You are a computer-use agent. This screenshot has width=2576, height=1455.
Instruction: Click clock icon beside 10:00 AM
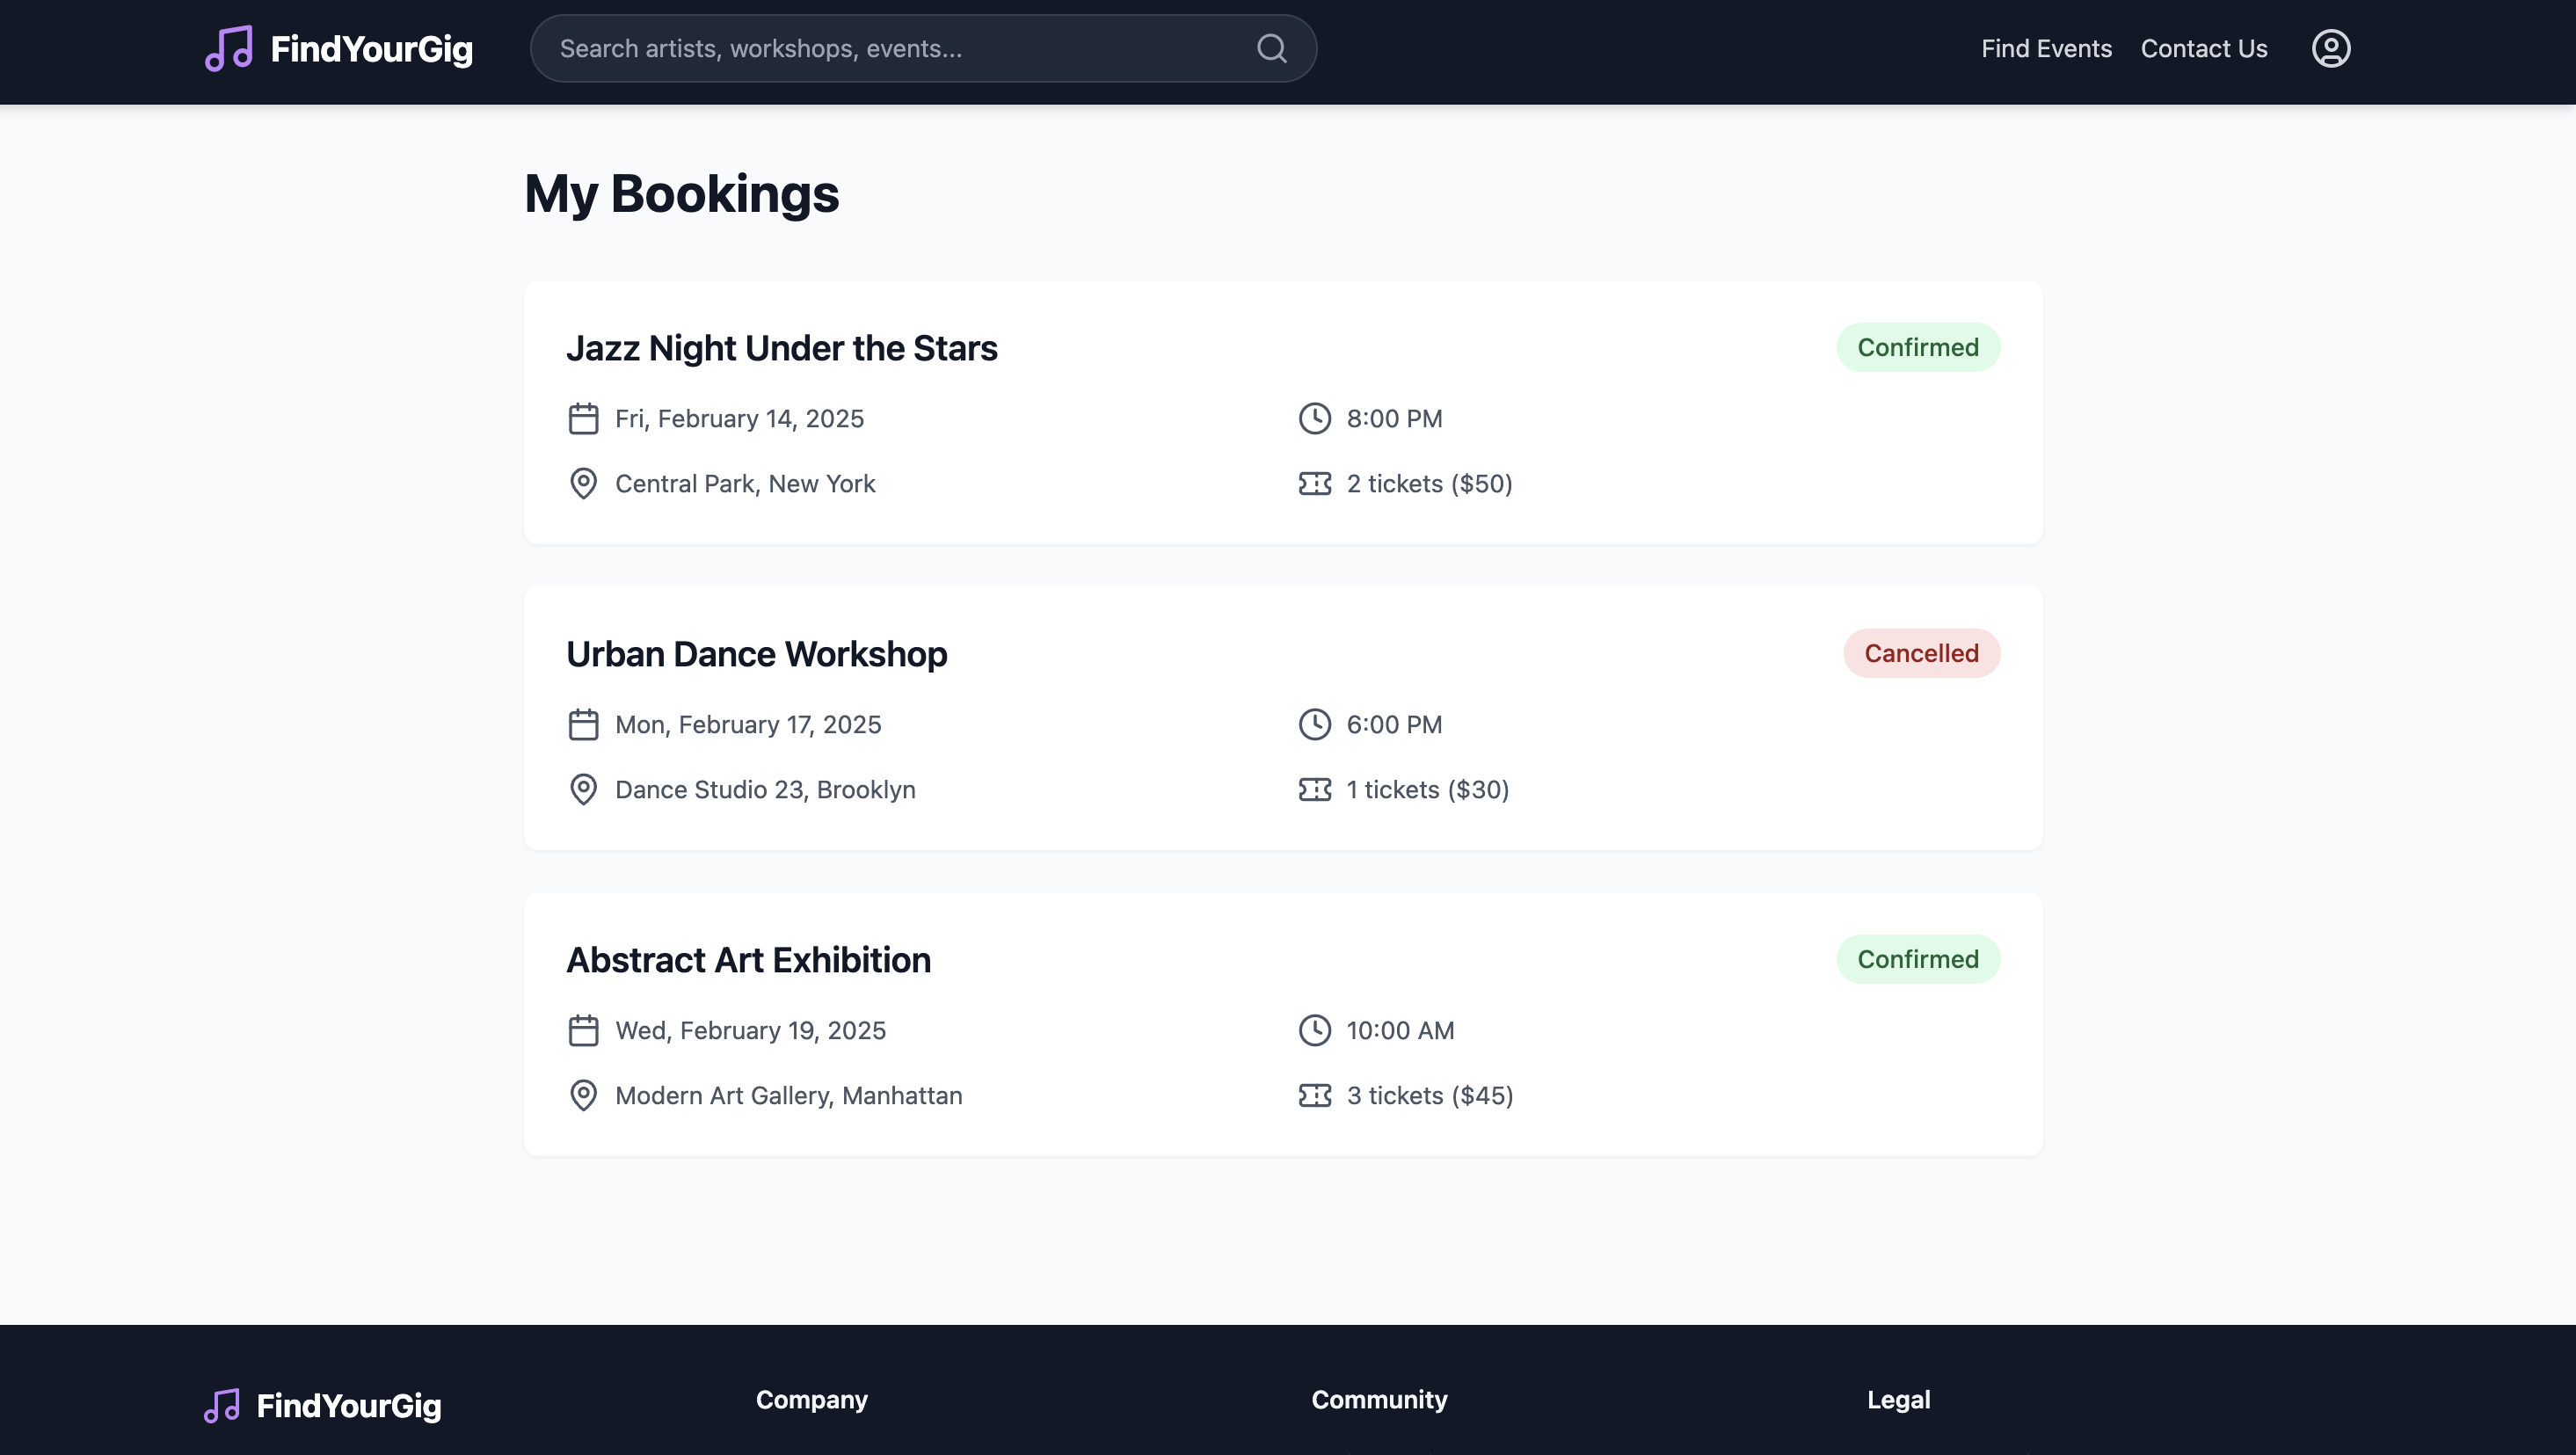point(1314,1031)
